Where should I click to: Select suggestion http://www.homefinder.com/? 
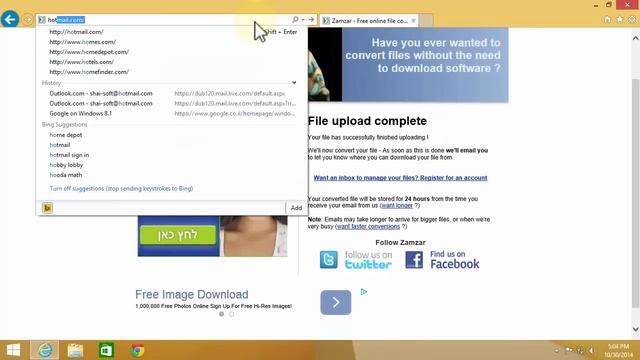point(89,72)
